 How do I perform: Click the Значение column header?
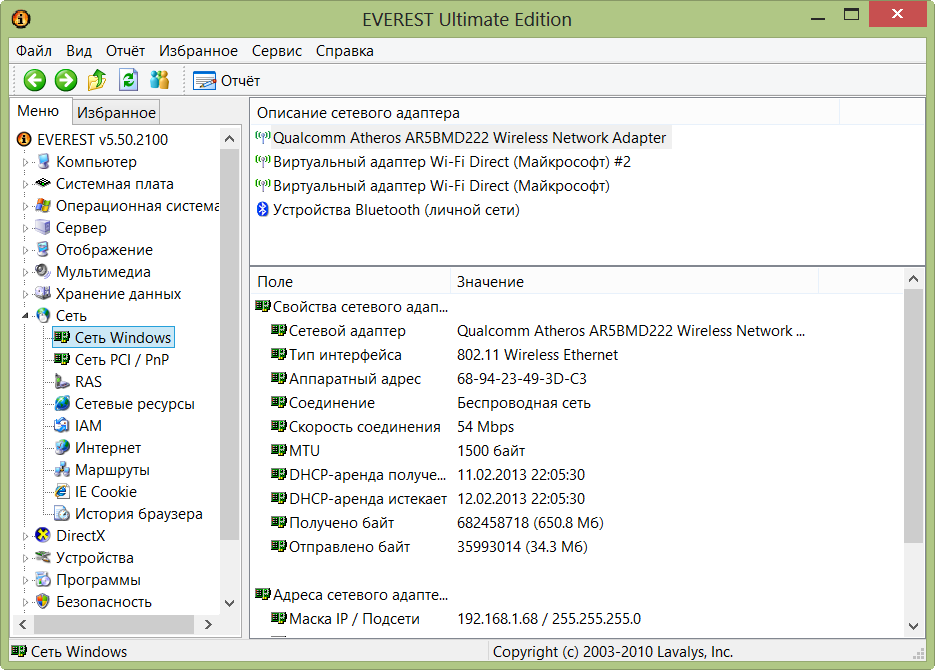pos(634,281)
